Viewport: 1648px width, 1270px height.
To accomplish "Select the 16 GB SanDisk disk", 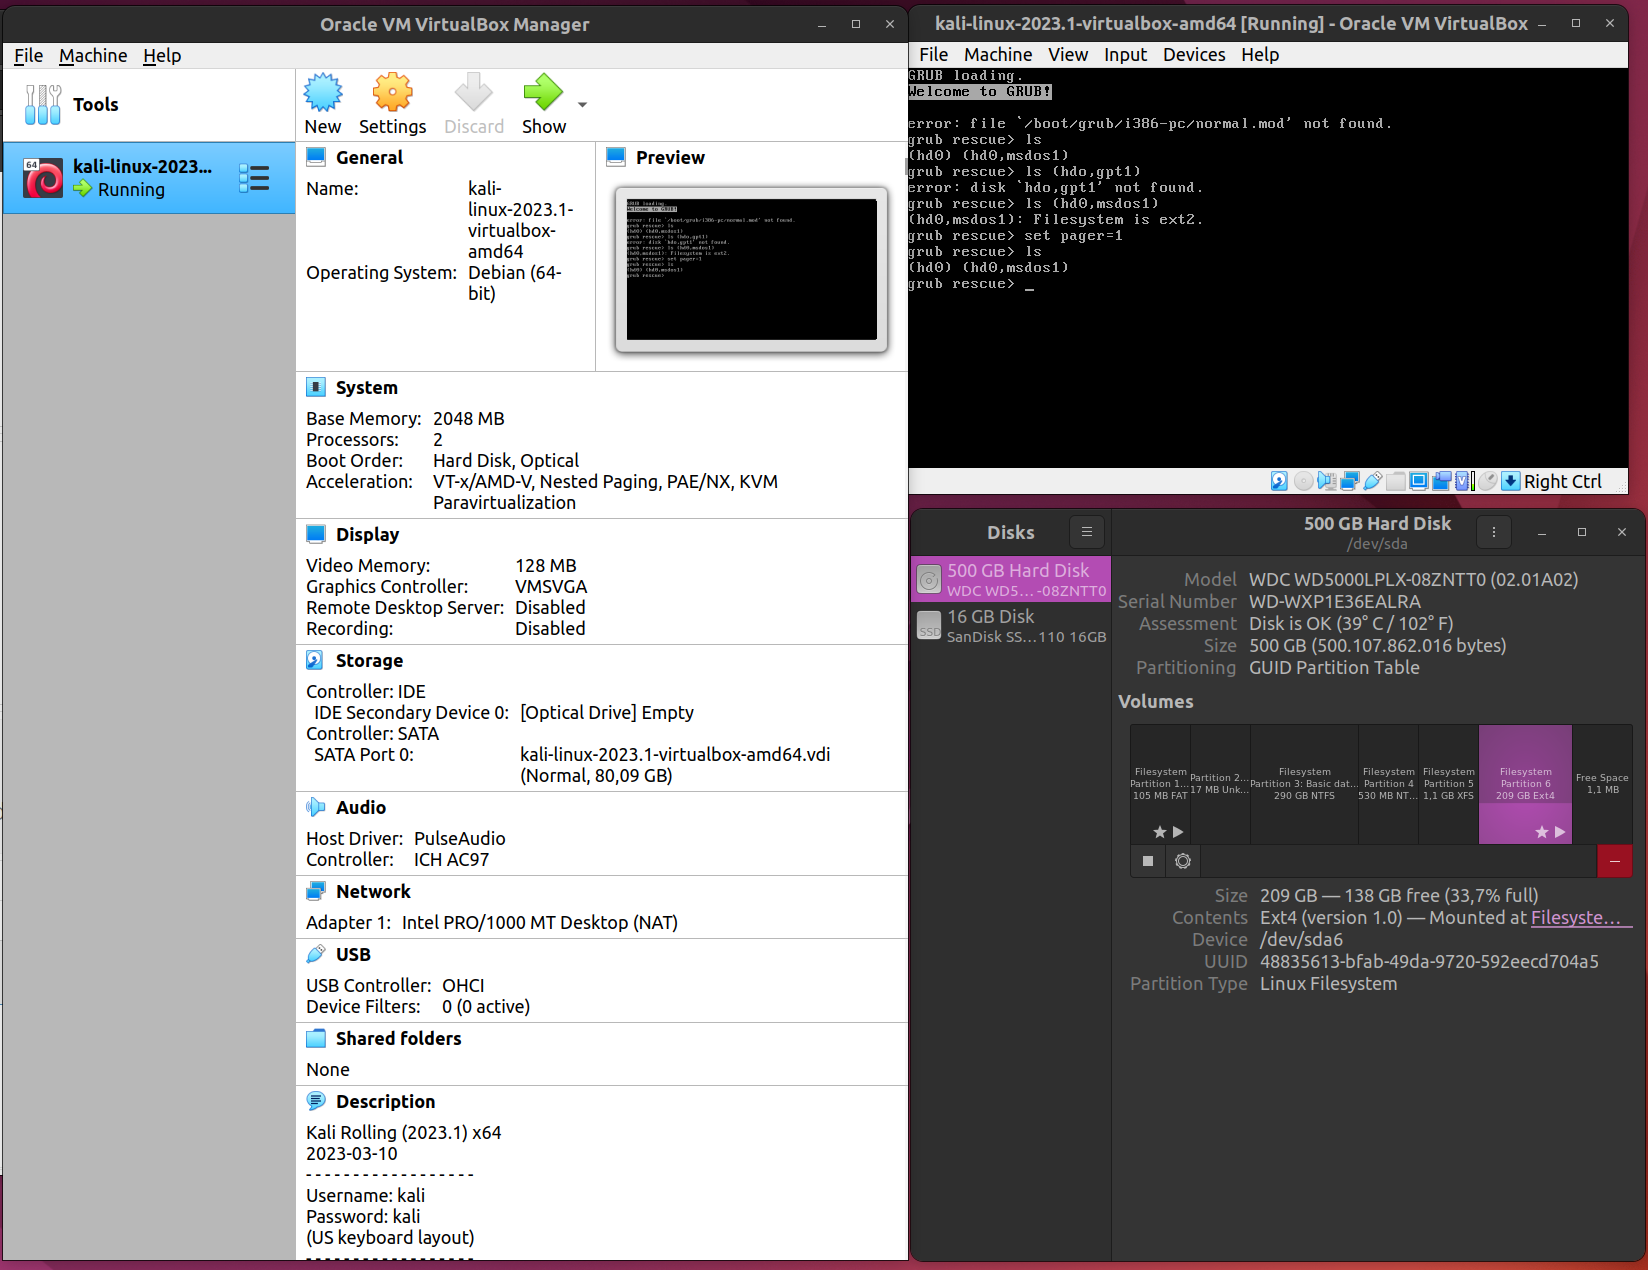I will click(x=1011, y=626).
